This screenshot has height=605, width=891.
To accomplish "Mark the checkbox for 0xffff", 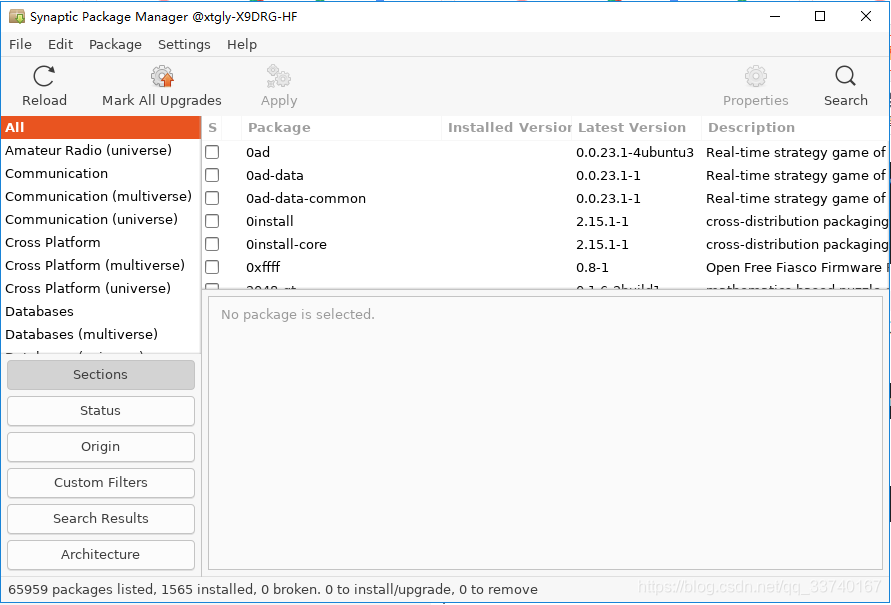I will point(212,267).
